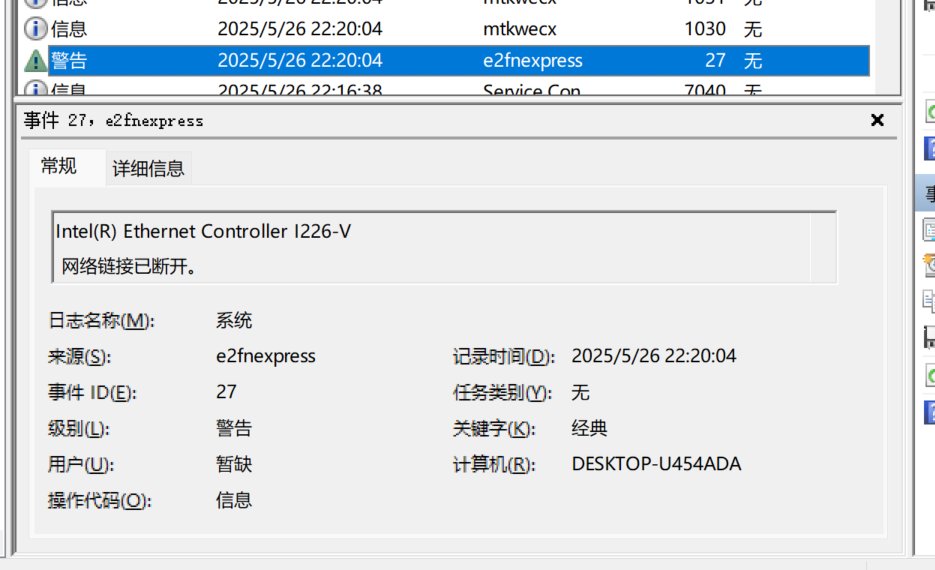This screenshot has width=935, height=570.
Task: Click the 来源(S) label
Action: pyautogui.click(x=79, y=357)
